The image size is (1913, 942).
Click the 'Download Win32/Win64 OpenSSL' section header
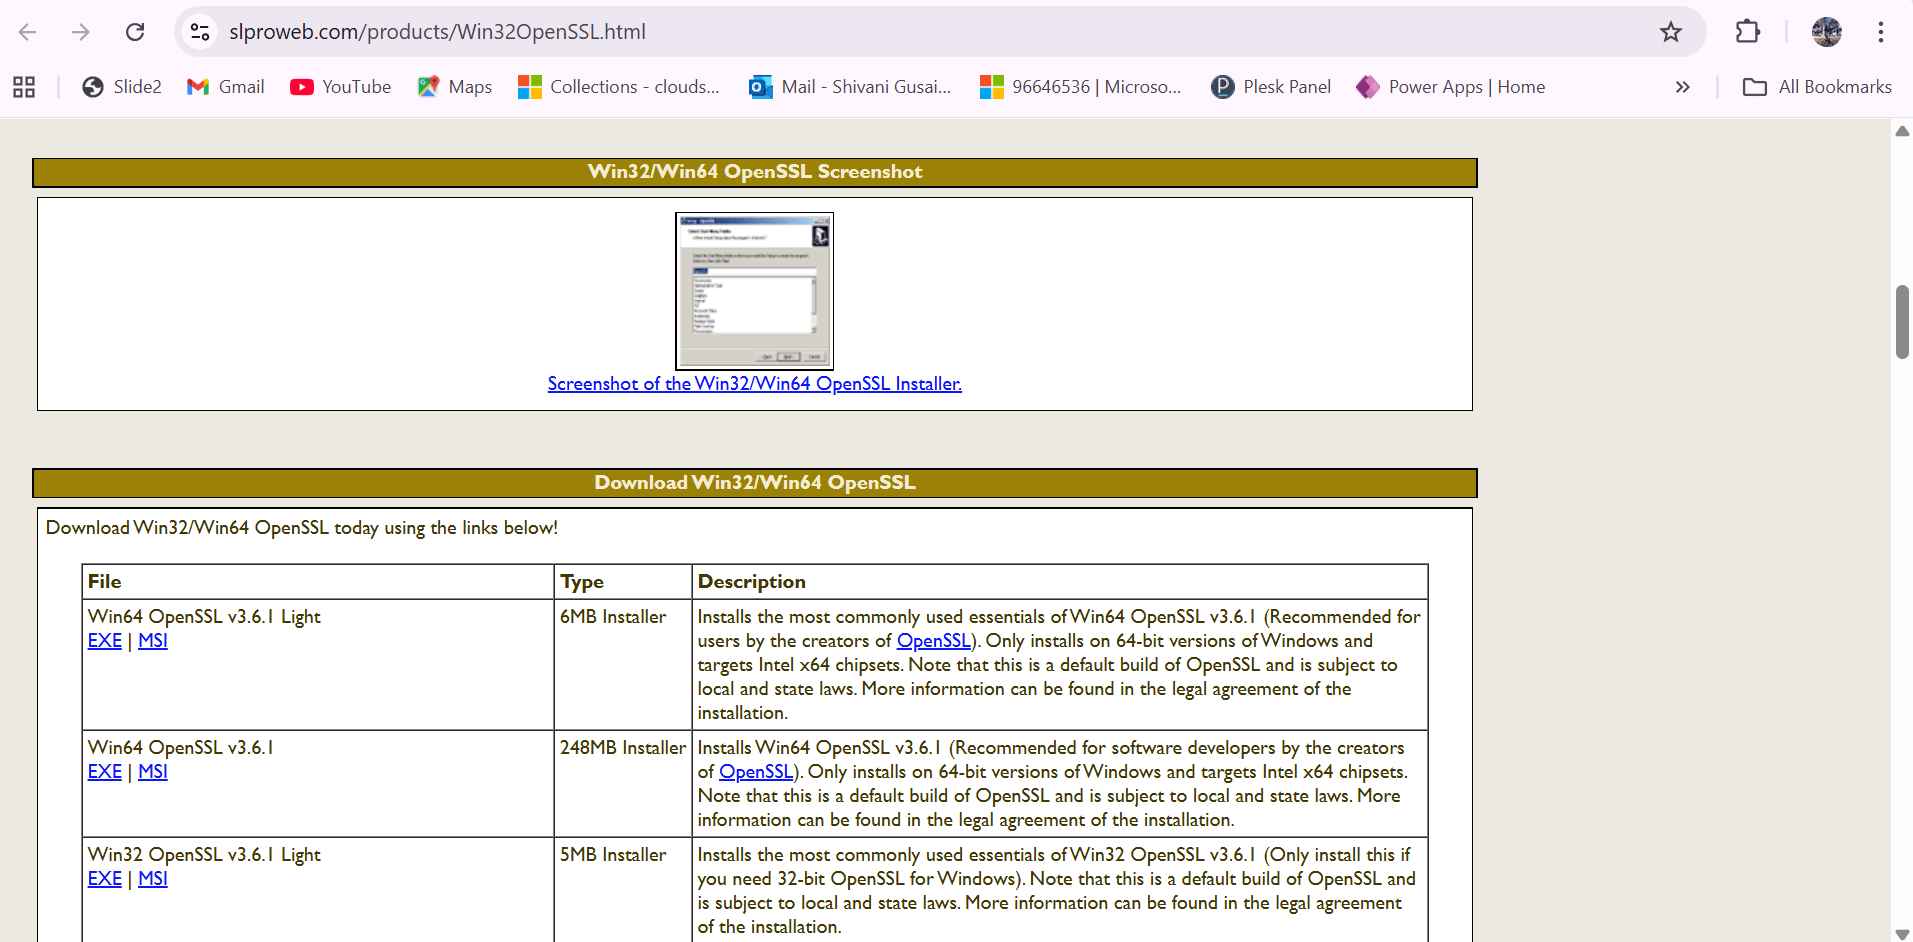[755, 483]
